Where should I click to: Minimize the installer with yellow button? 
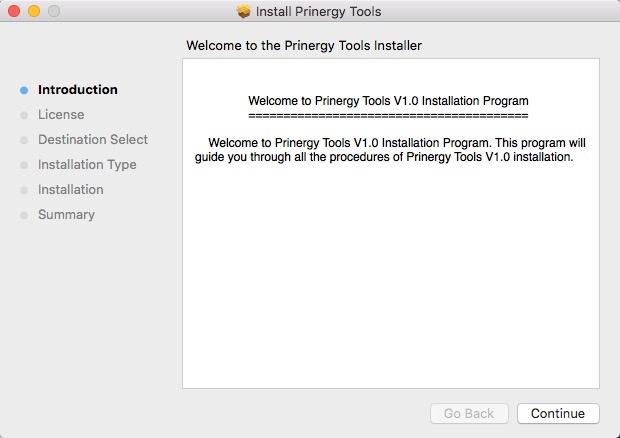pyautogui.click(x=33, y=12)
